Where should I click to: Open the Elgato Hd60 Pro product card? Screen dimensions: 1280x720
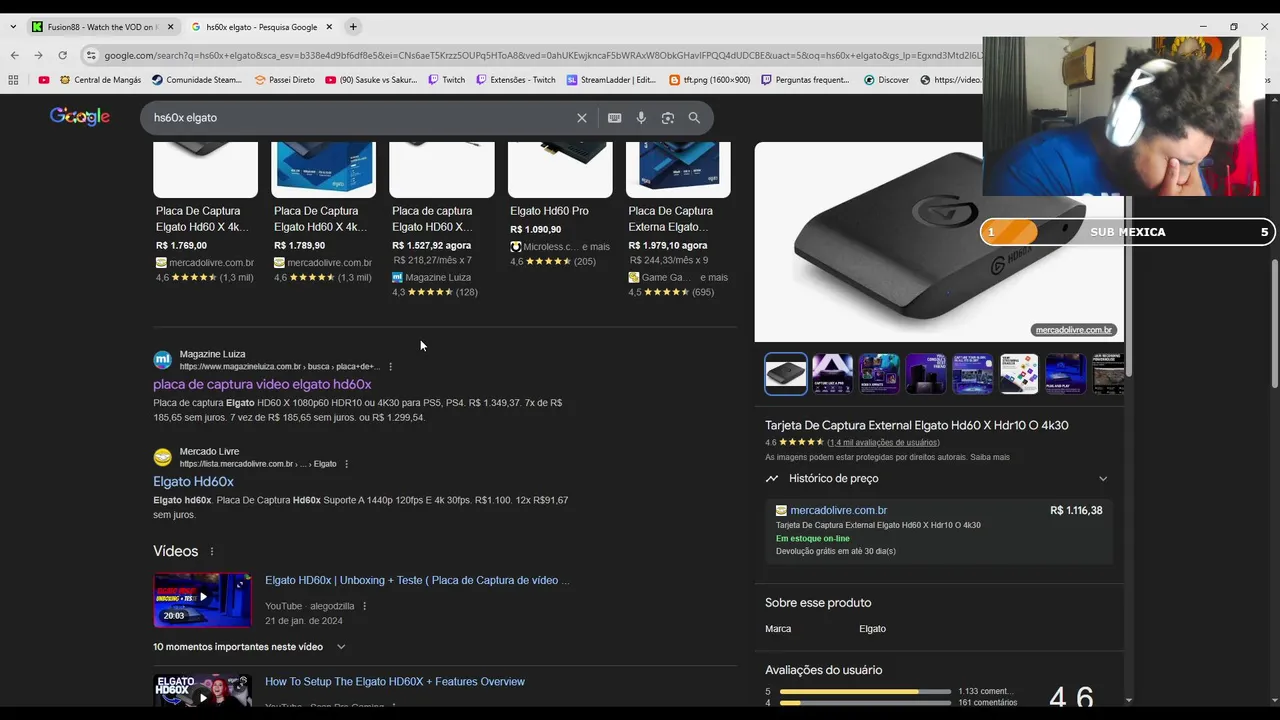tap(560, 205)
